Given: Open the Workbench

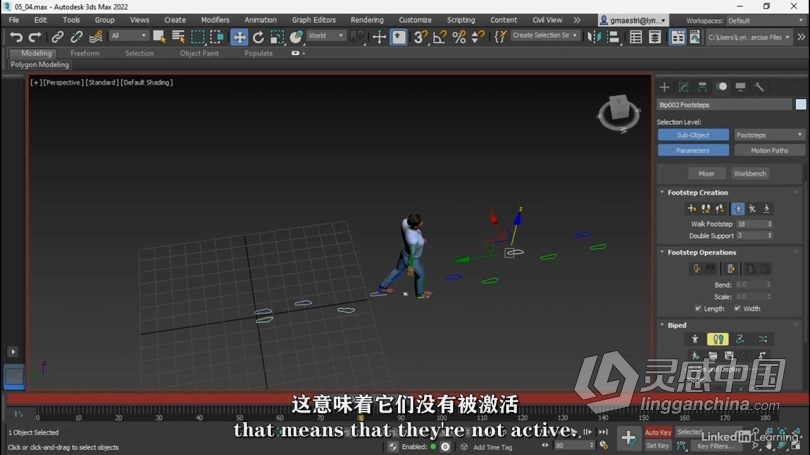Looking at the screenshot, I should point(750,174).
